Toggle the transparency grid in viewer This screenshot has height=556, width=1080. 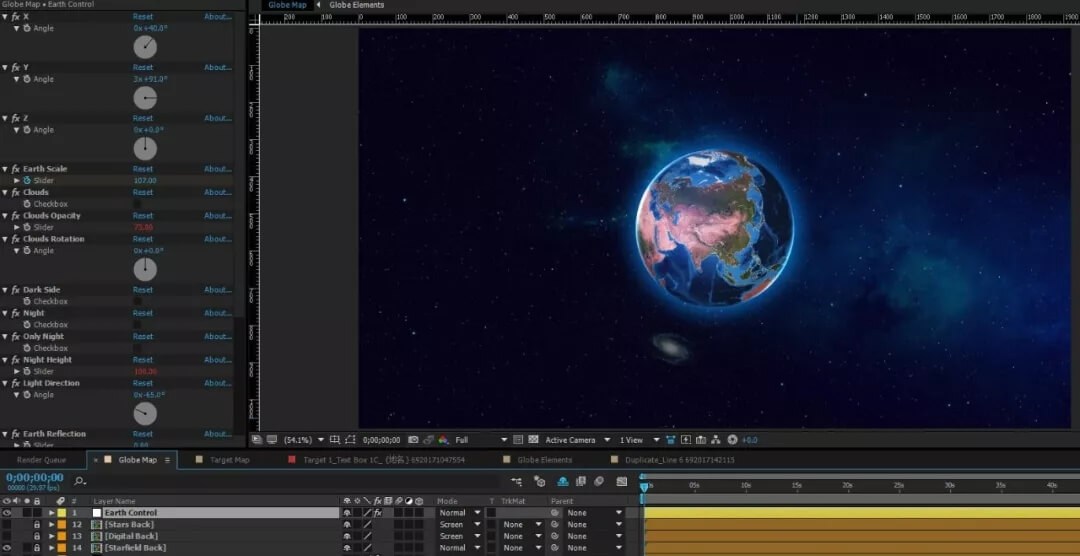532,440
